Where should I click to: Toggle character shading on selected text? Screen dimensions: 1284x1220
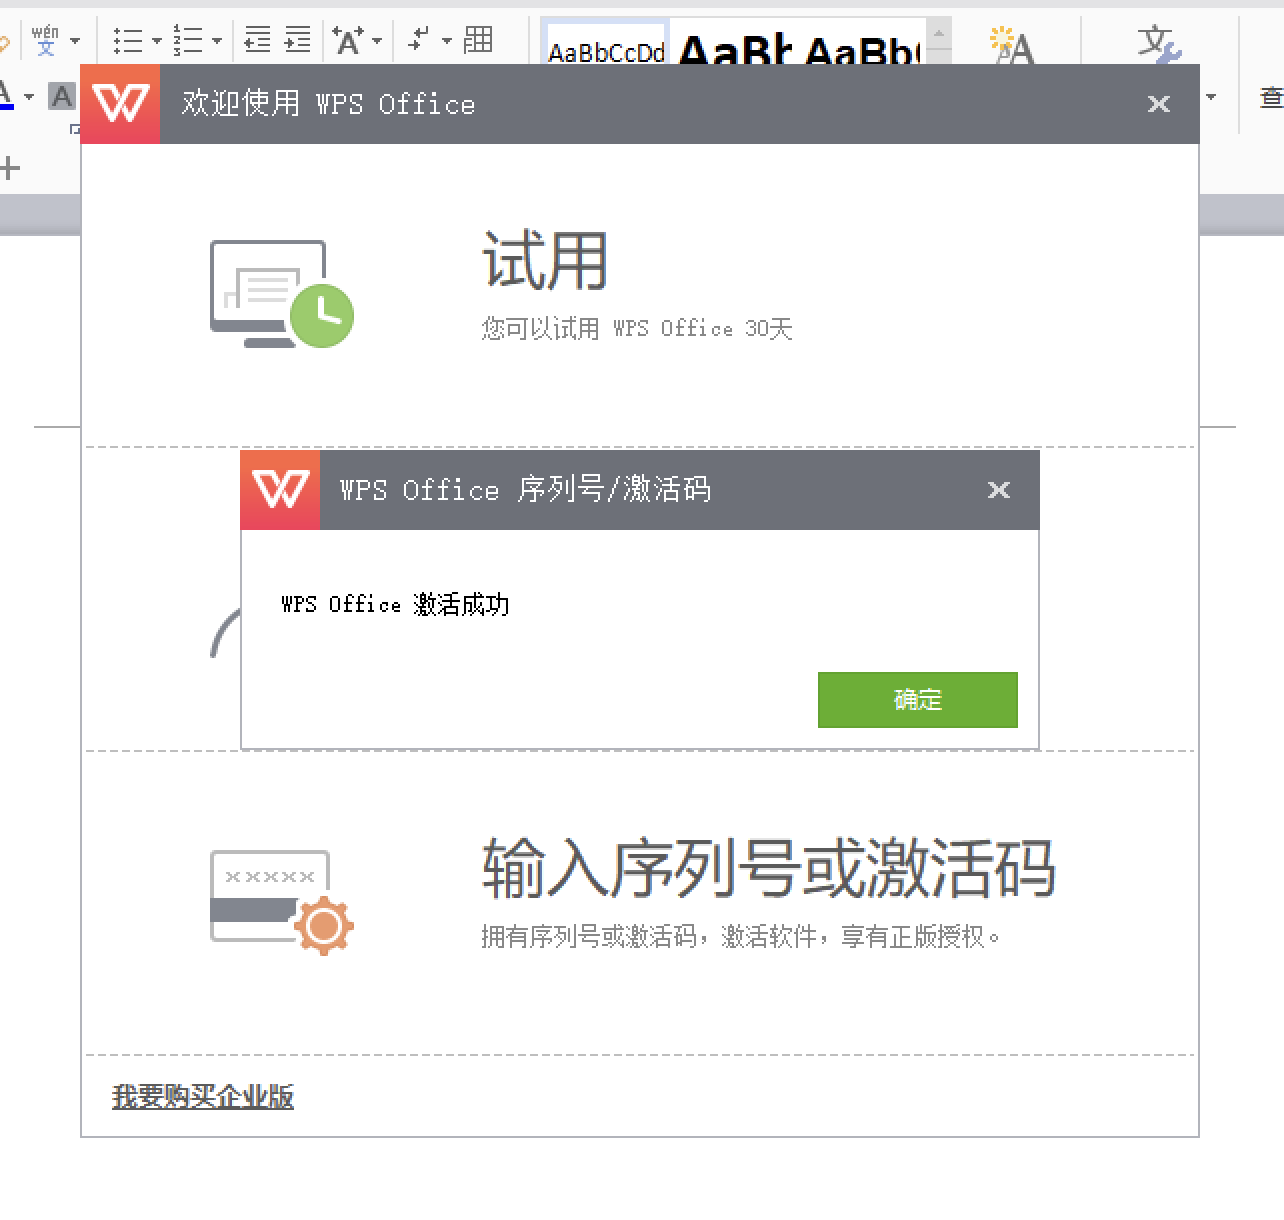pos(62,96)
